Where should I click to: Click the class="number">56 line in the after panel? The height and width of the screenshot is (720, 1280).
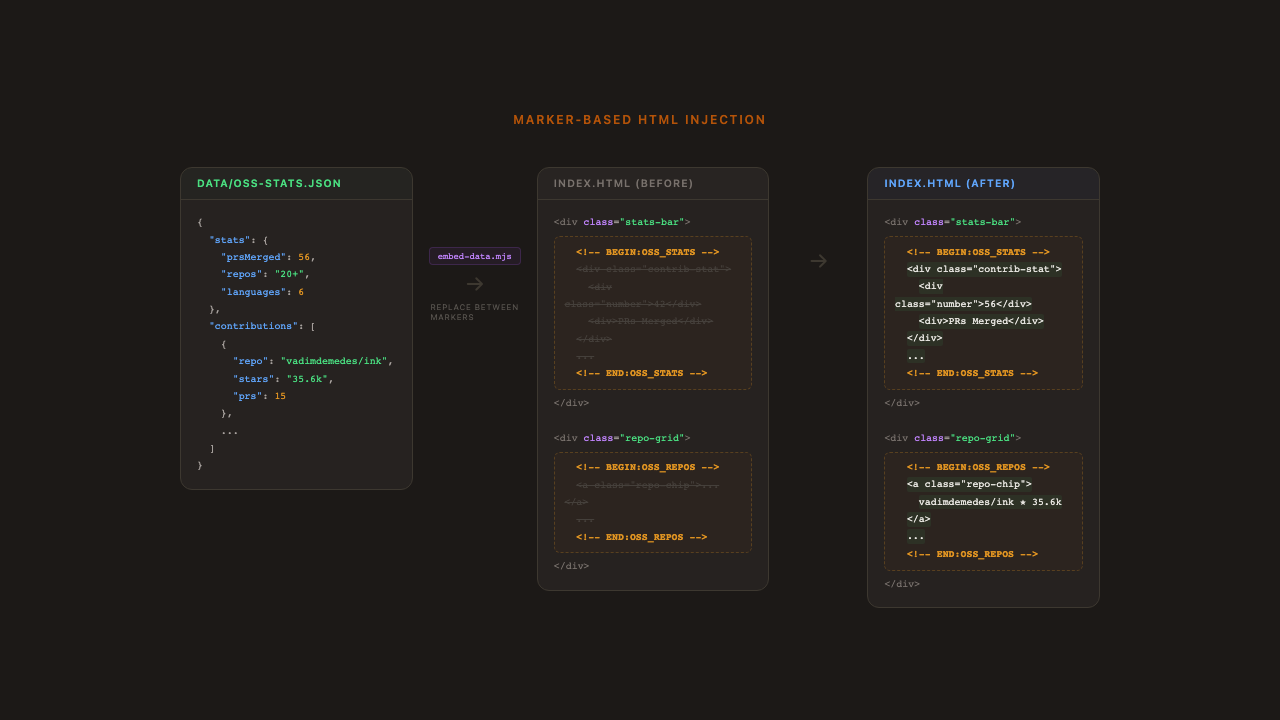coord(962,304)
